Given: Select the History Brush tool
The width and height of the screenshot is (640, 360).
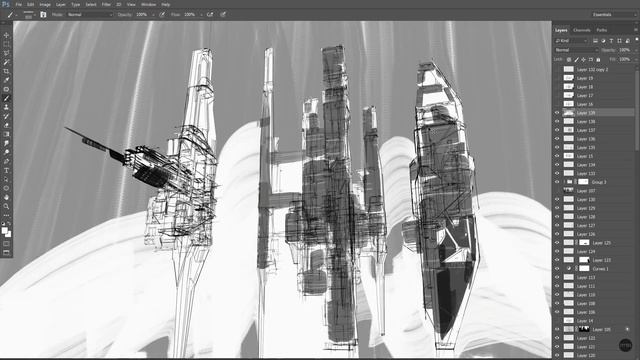Looking at the screenshot, I should (x=6, y=116).
